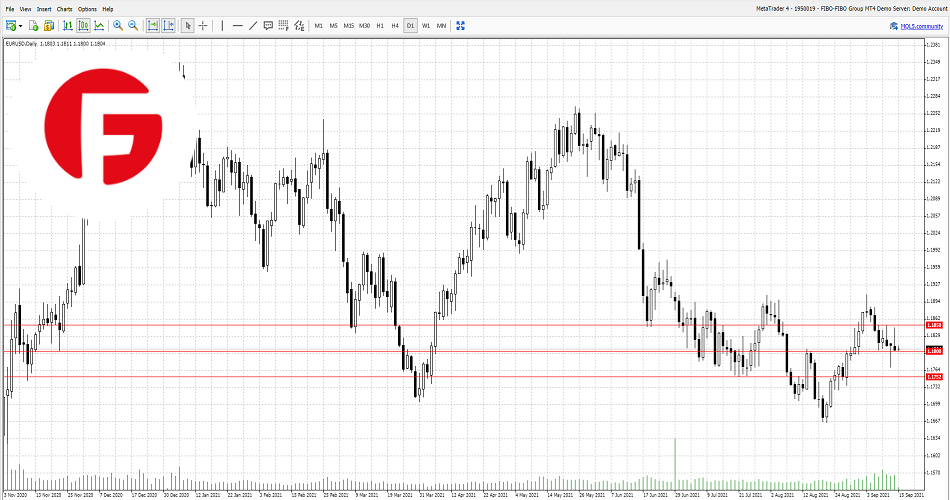Image resolution: width=950 pixels, height=500 pixels.
Task: Toggle candlestick chart mode
Action: 82,25
